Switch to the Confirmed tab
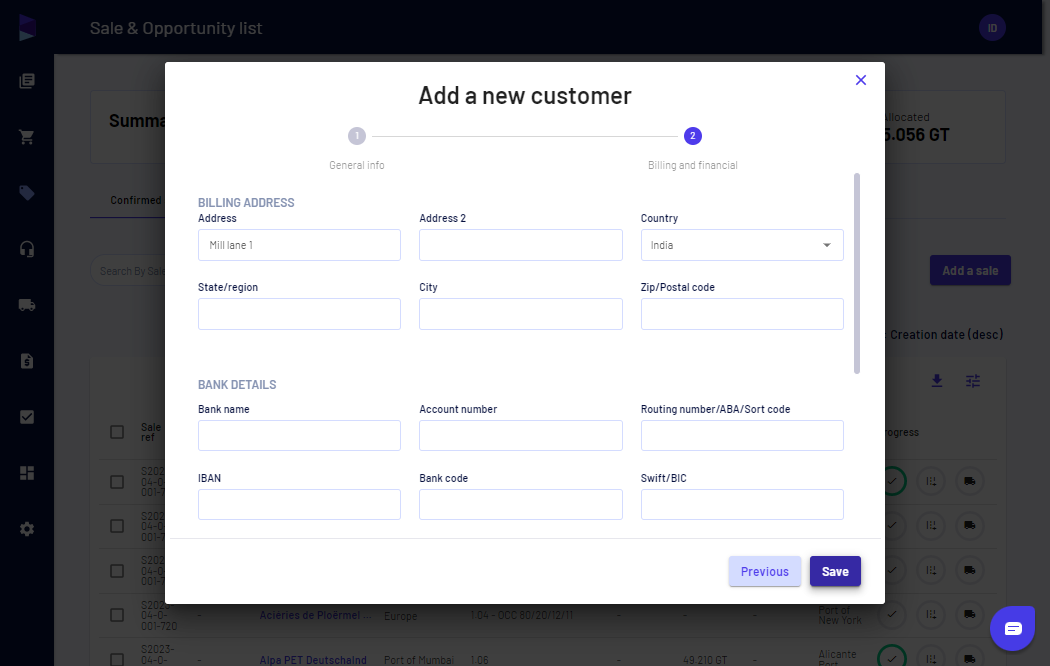 click(x=136, y=200)
